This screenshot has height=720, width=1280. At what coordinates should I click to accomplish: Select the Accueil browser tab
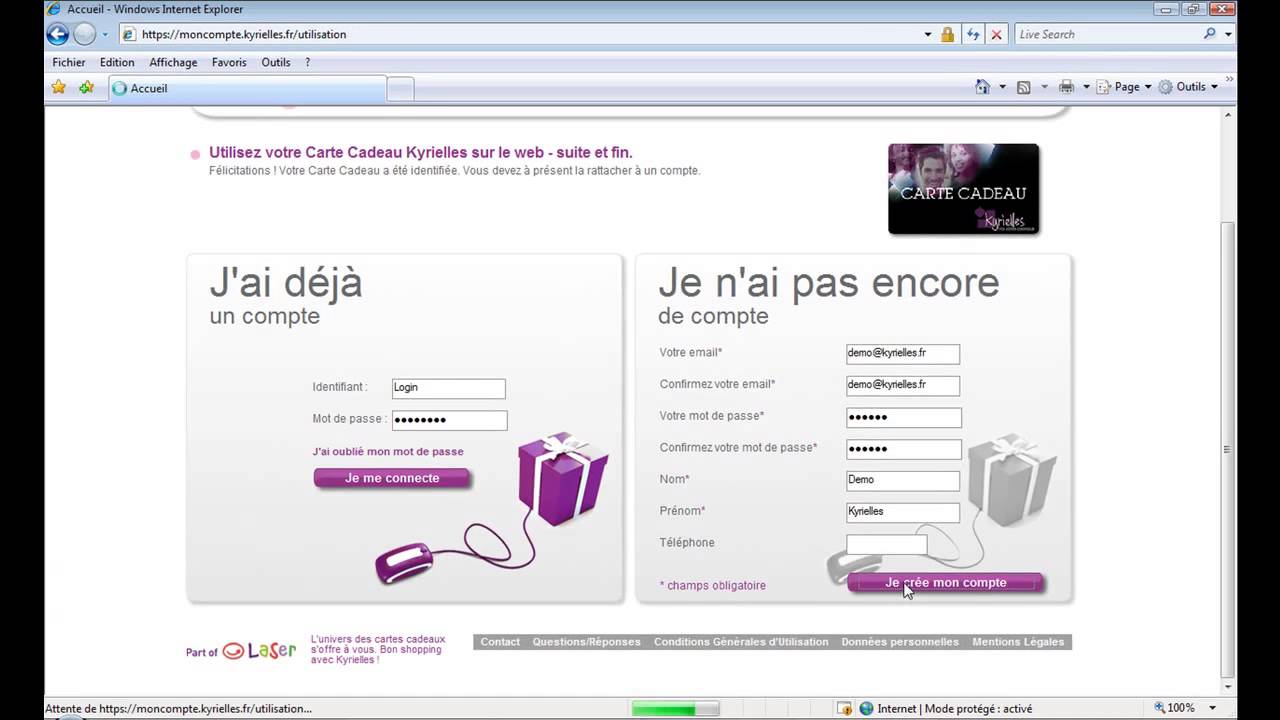point(246,88)
